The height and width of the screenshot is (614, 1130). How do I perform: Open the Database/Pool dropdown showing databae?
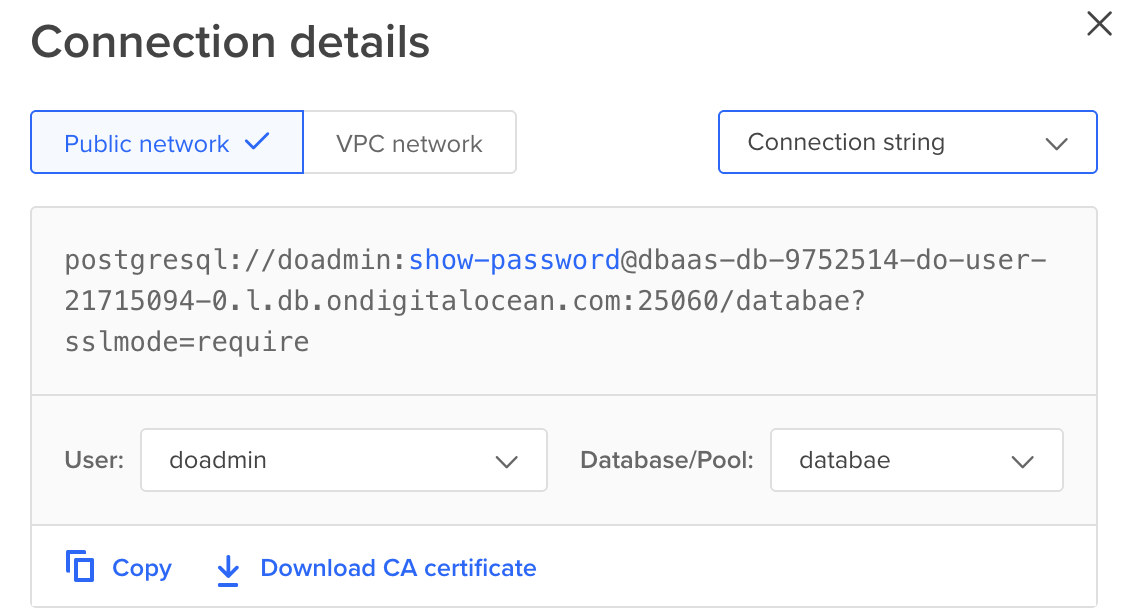point(916,460)
